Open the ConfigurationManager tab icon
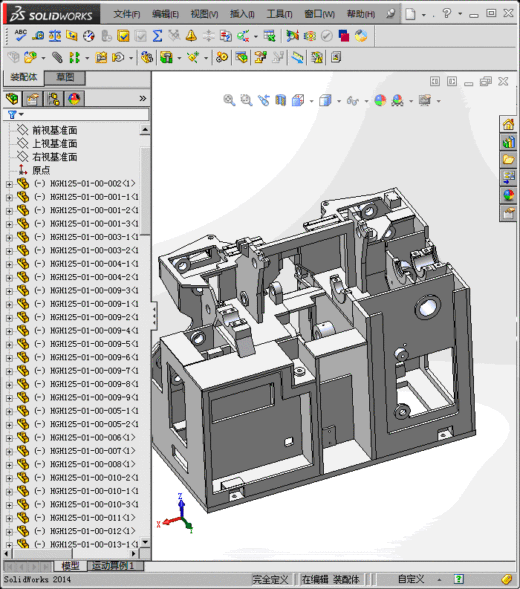The height and width of the screenshot is (589, 520). (54, 99)
